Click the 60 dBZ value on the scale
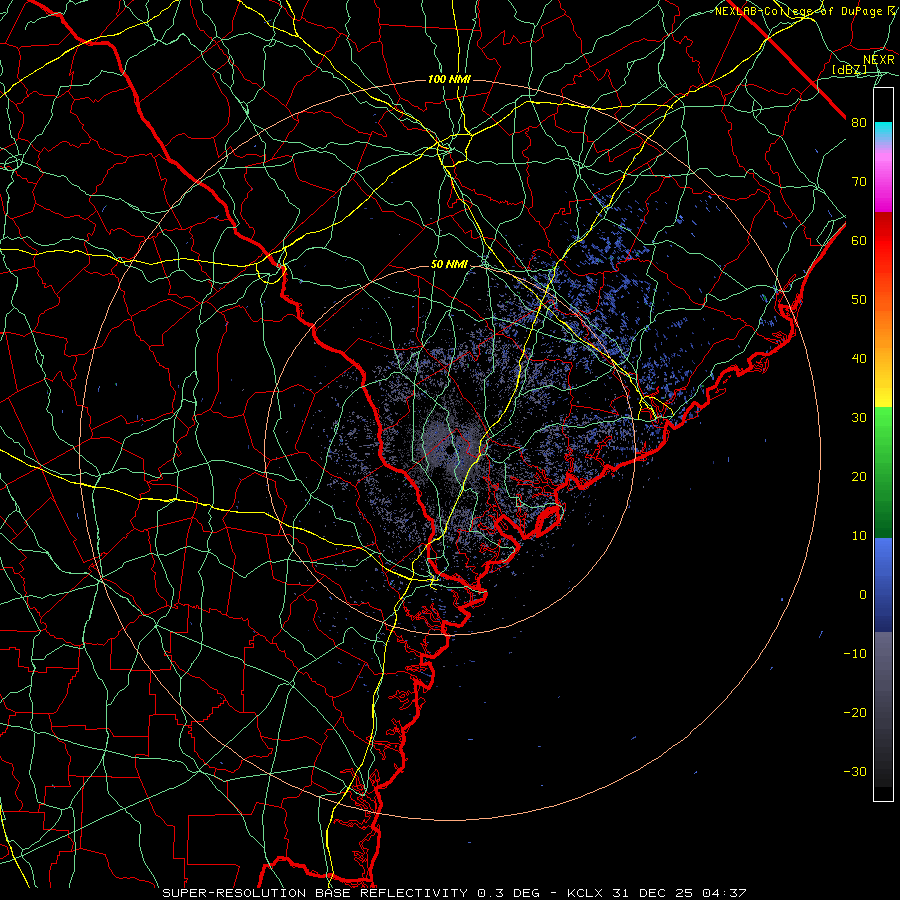Screen dimensions: 900x900 (859, 240)
